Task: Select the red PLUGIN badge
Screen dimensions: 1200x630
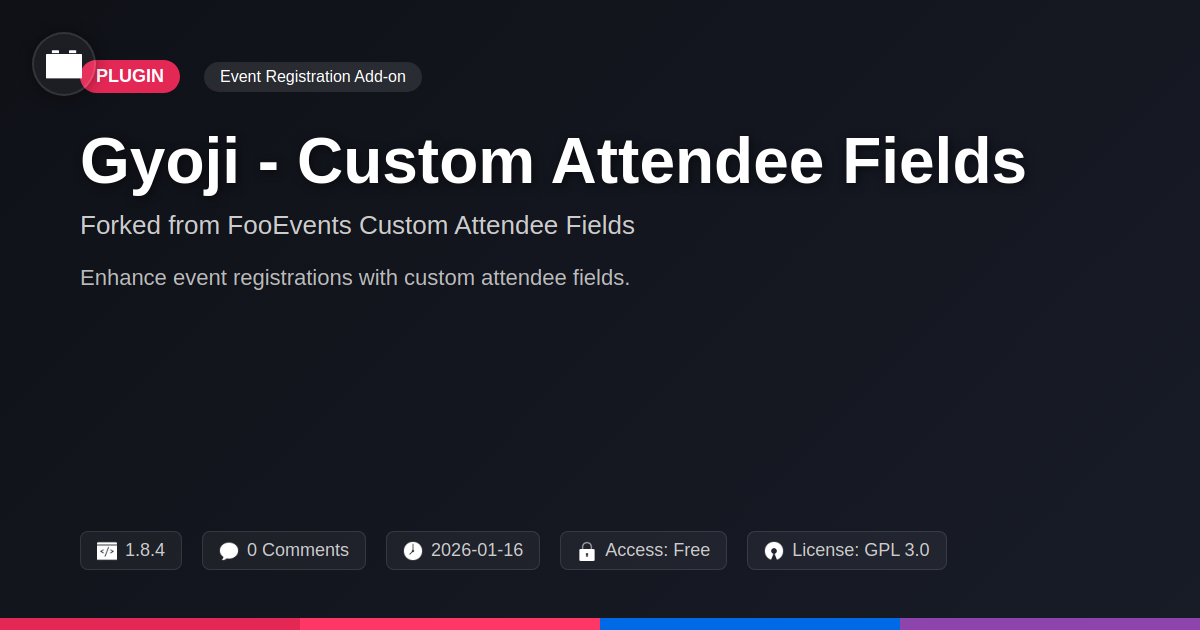Action: 130,76
